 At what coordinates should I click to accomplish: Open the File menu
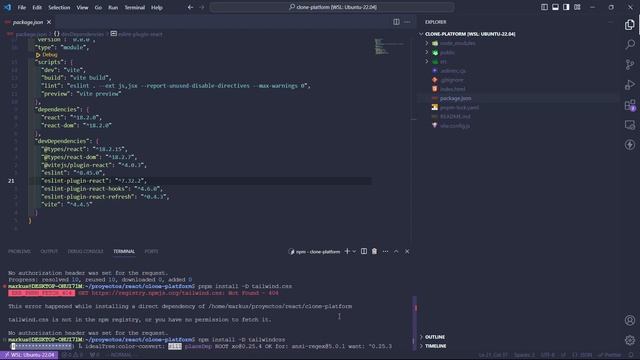(x=22, y=7)
